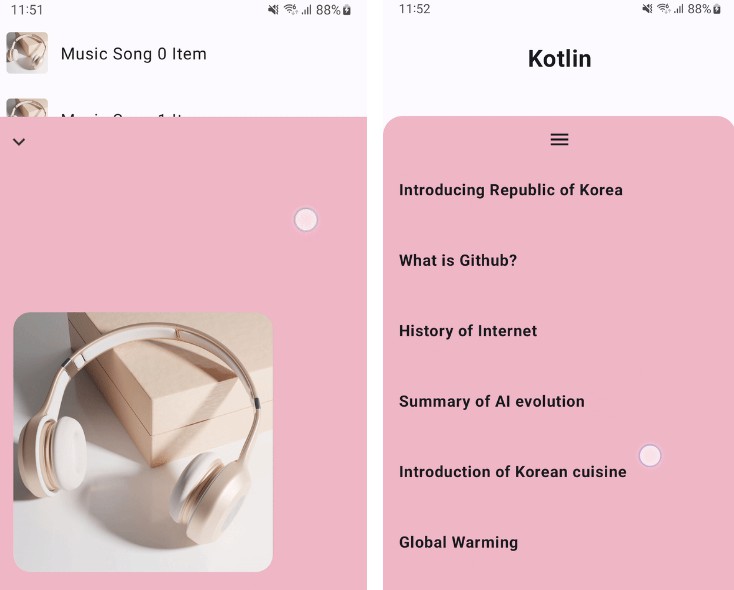The width and height of the screenshot is (734, 590).
Task: Select History of Internet item
Action: click(468, 331)
